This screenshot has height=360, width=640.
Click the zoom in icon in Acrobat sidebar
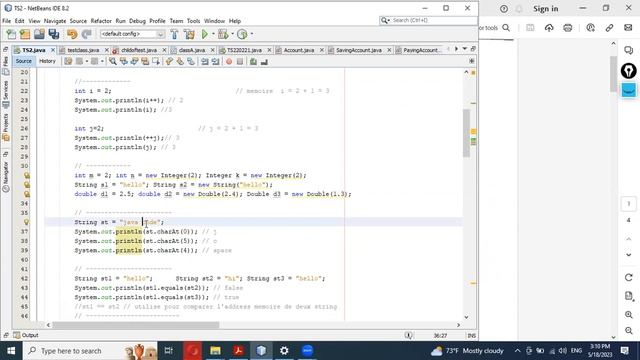click(x=629, y=315)
